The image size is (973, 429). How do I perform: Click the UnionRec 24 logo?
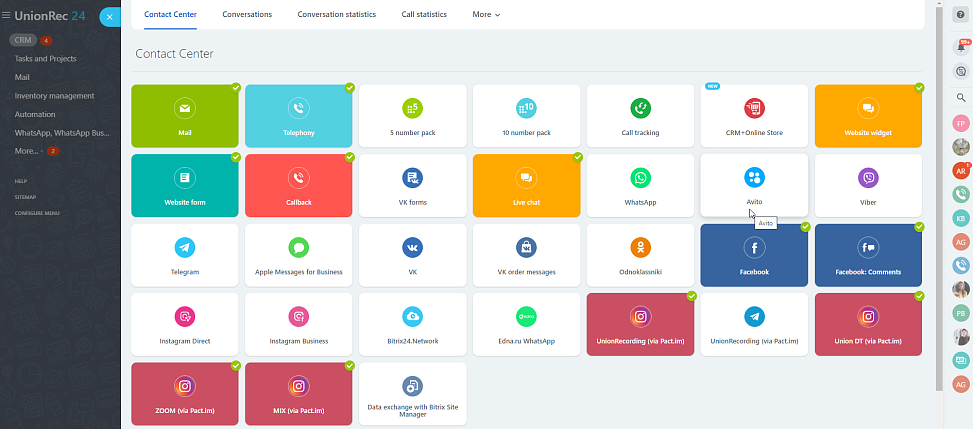pos(50,16)
